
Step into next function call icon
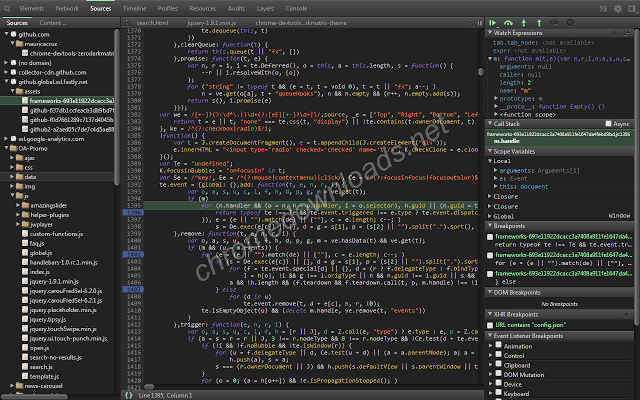[524, 23]
